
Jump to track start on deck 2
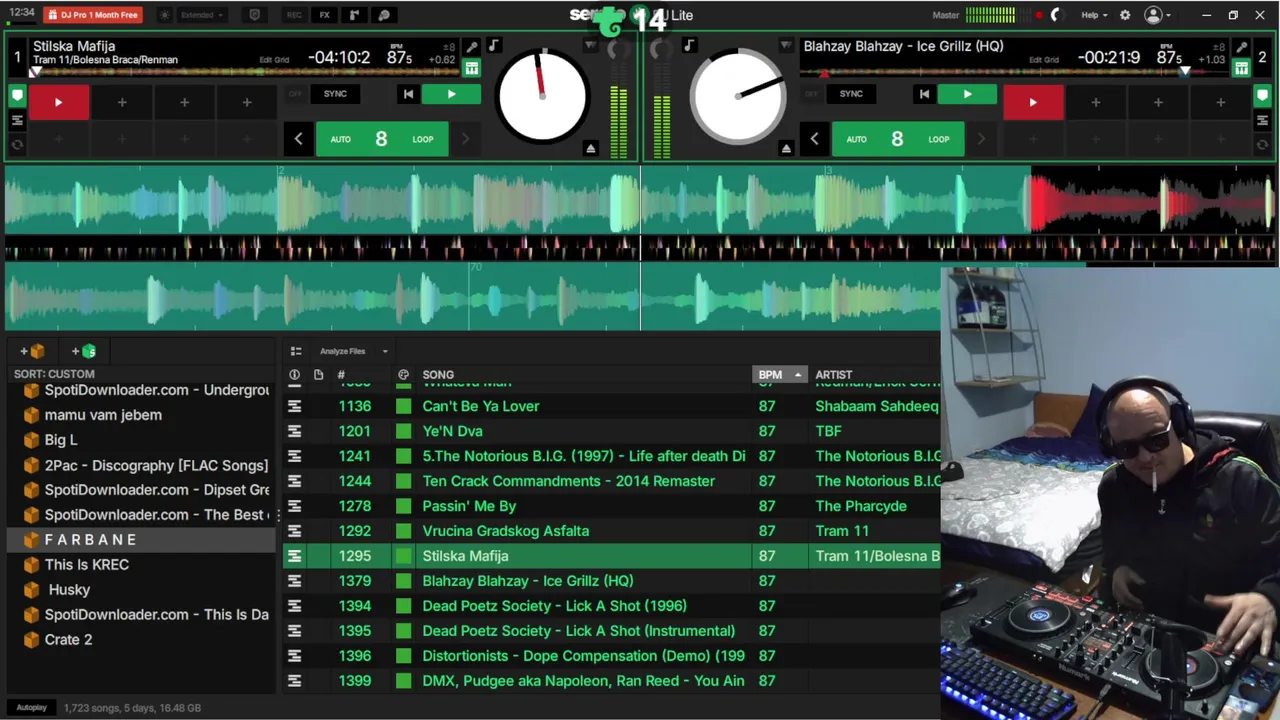pyautogui.click(x=924, y=94)
